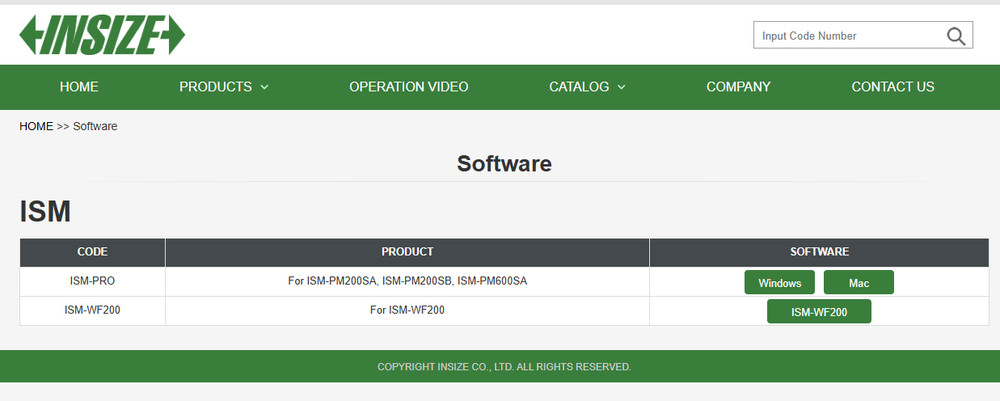Expand the chevron arrow beside CATALOG

tap(622, 88)
